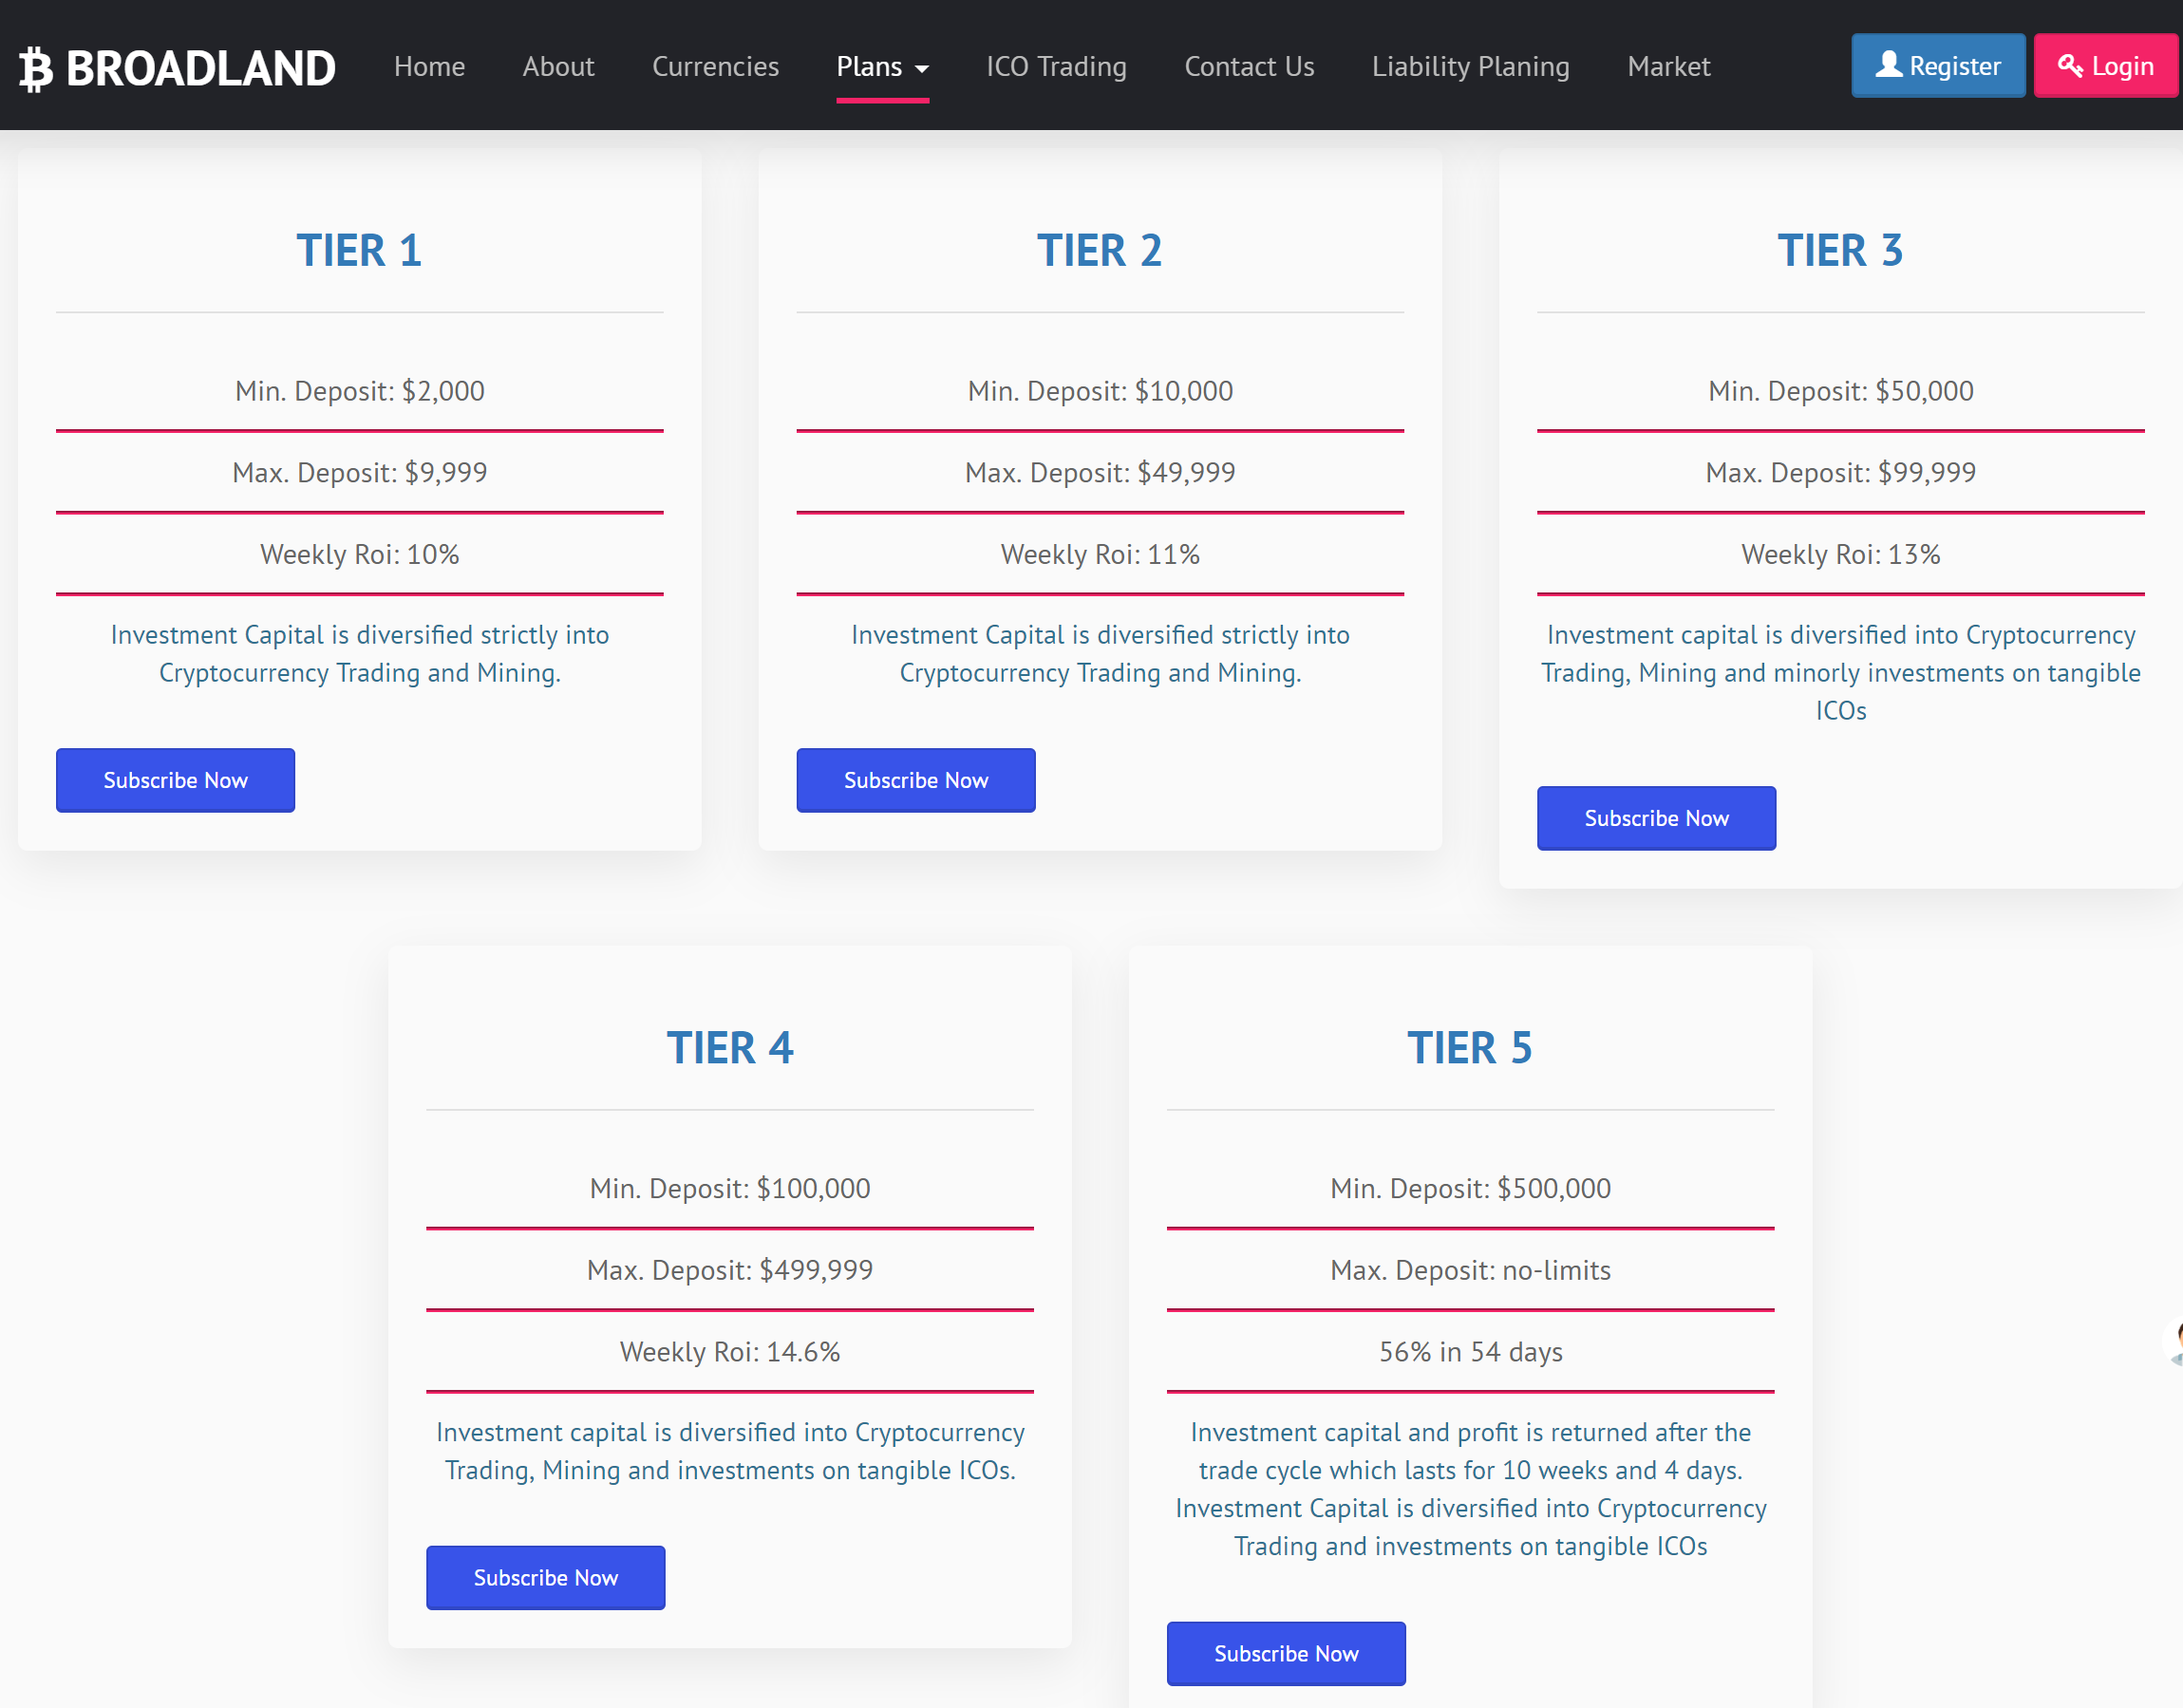Viewport: 2183px width, 1708px height.
Task: Click the Liability Planing link
Action: tap(1471, 66)
